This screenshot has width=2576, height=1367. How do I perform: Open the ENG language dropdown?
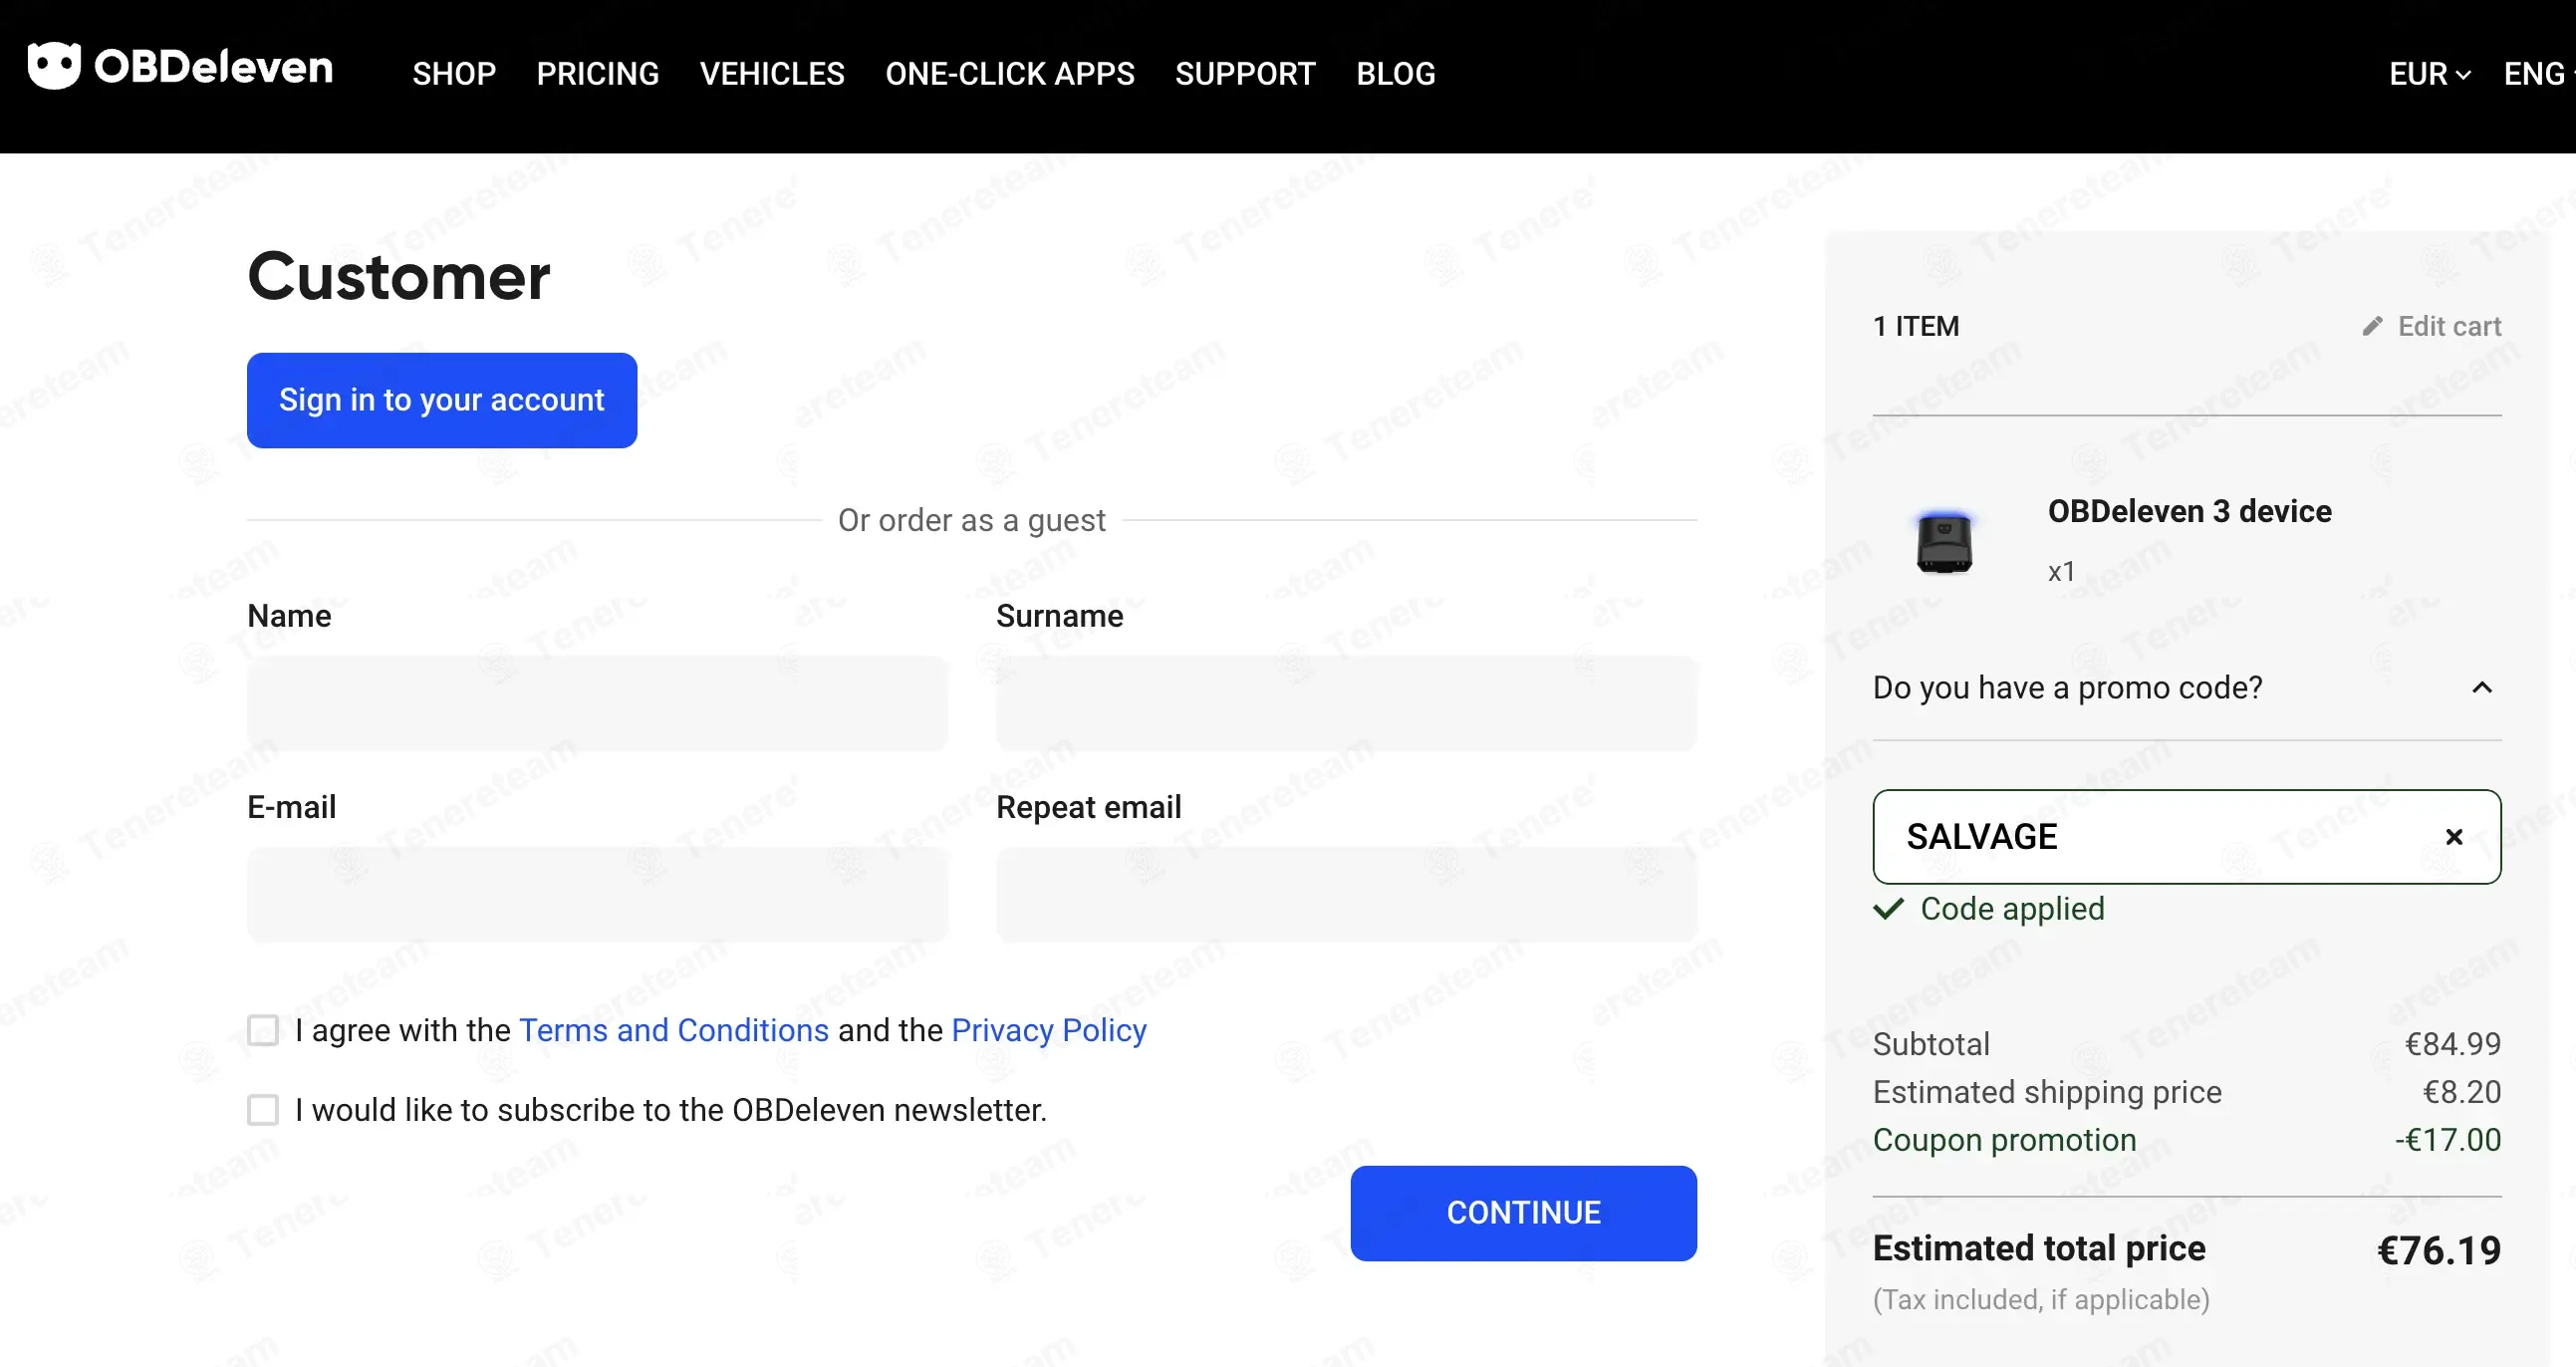tap(2538, 74)
